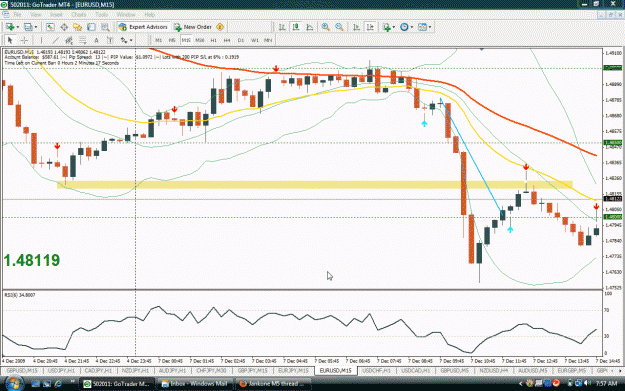625x391 pixels.
Task: Open the Periods clock icon
Action: pos(404,27)
